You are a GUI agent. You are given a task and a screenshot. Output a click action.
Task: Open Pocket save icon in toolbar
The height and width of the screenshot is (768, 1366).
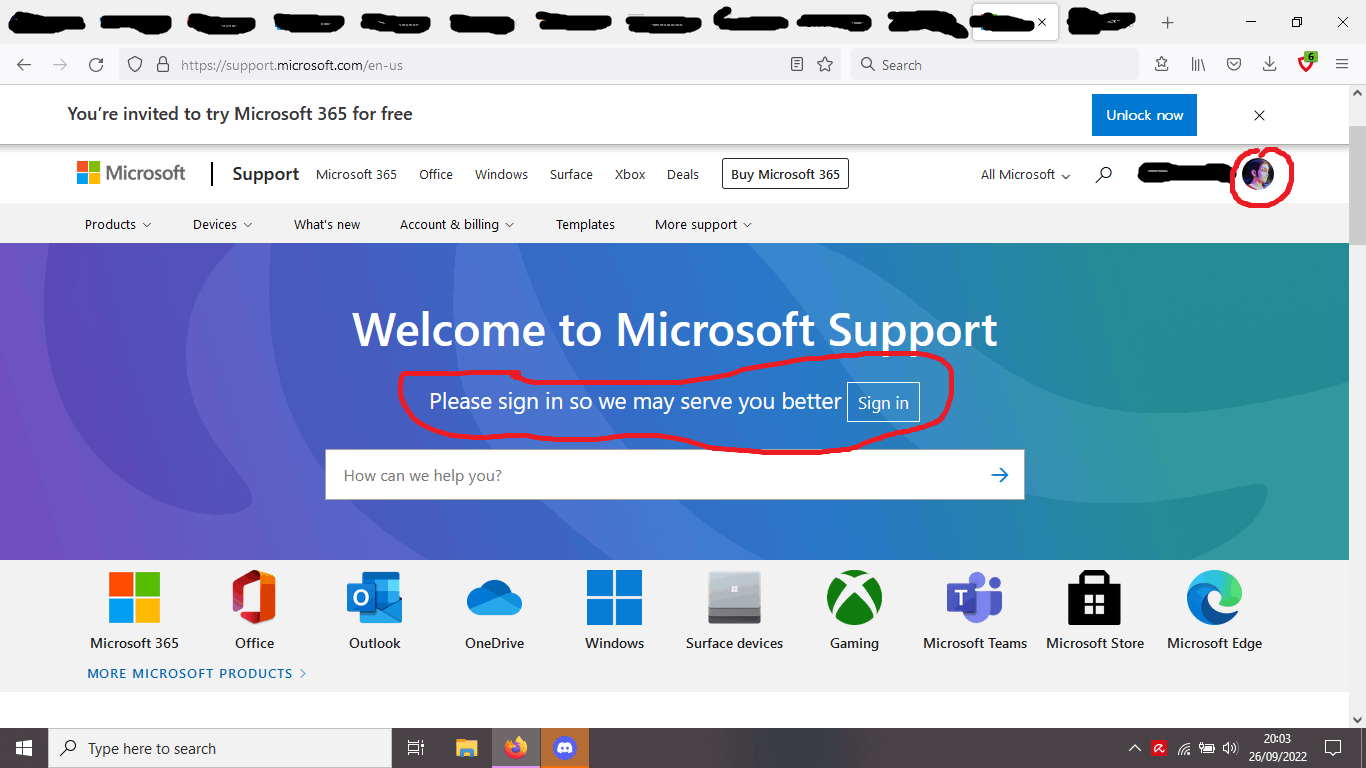pos(1234,65)
